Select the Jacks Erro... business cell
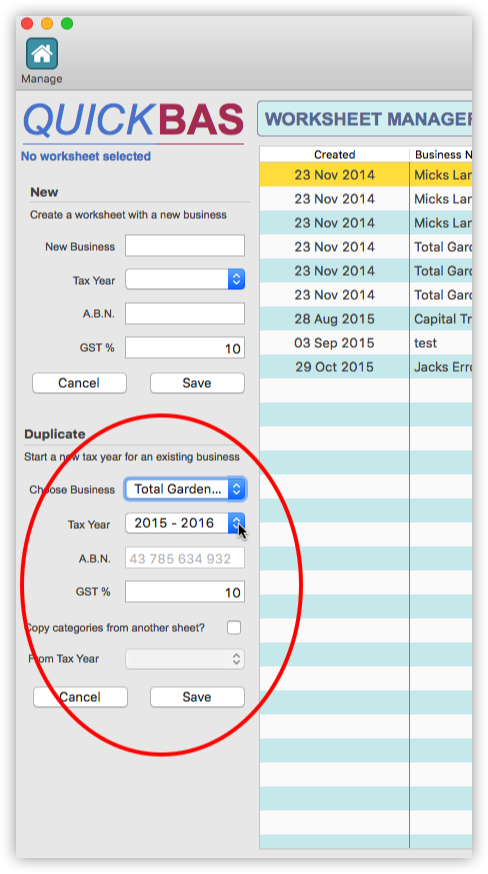The height and width of the screenshot is (874, 488). point(442,367)
